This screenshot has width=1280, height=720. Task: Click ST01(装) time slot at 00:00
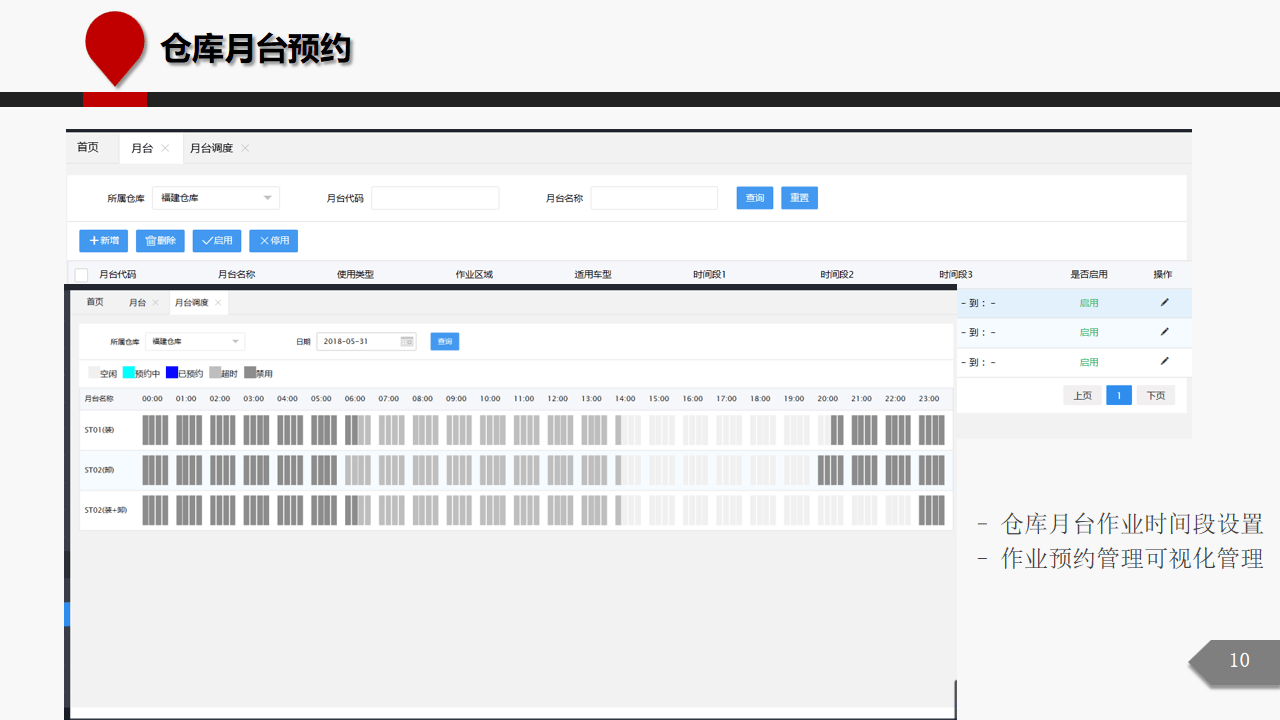(155, 430)
